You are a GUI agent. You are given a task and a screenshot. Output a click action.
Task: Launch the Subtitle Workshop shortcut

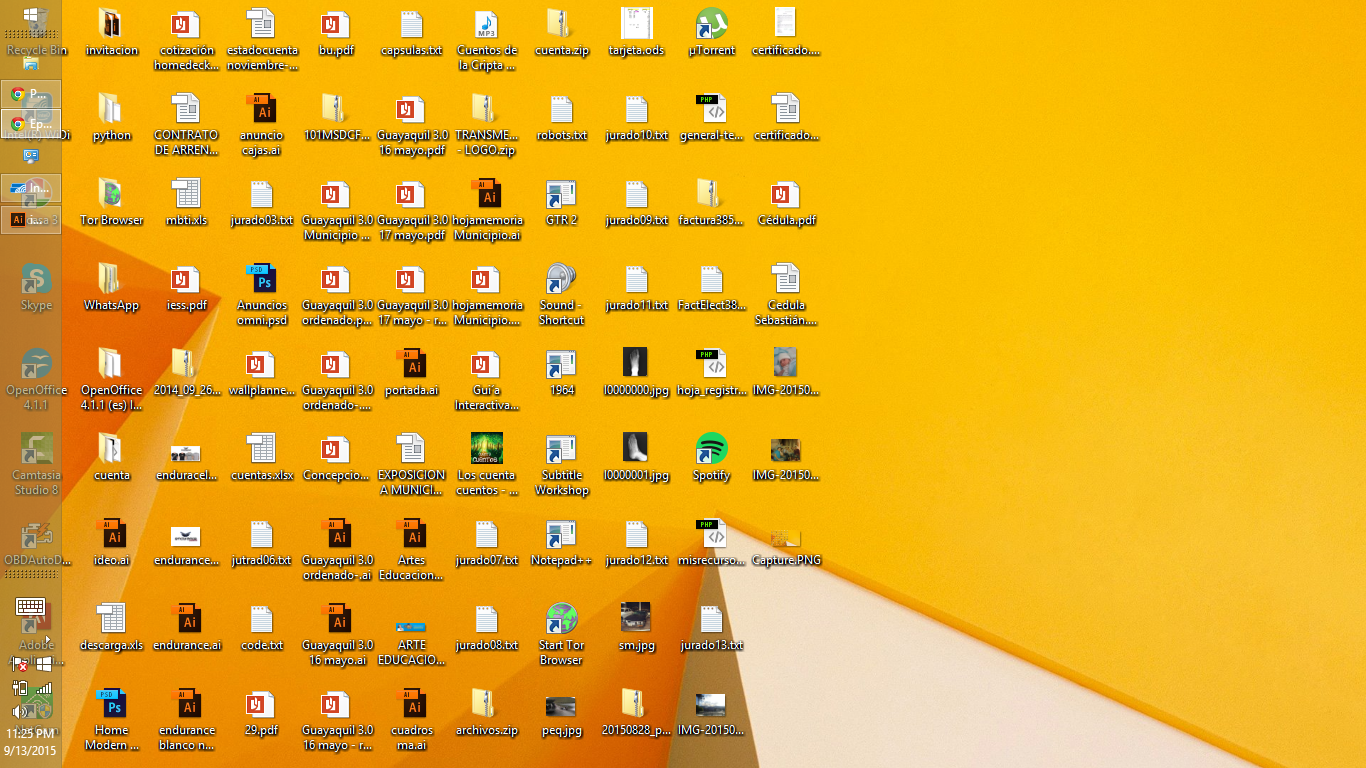point(561,464)
